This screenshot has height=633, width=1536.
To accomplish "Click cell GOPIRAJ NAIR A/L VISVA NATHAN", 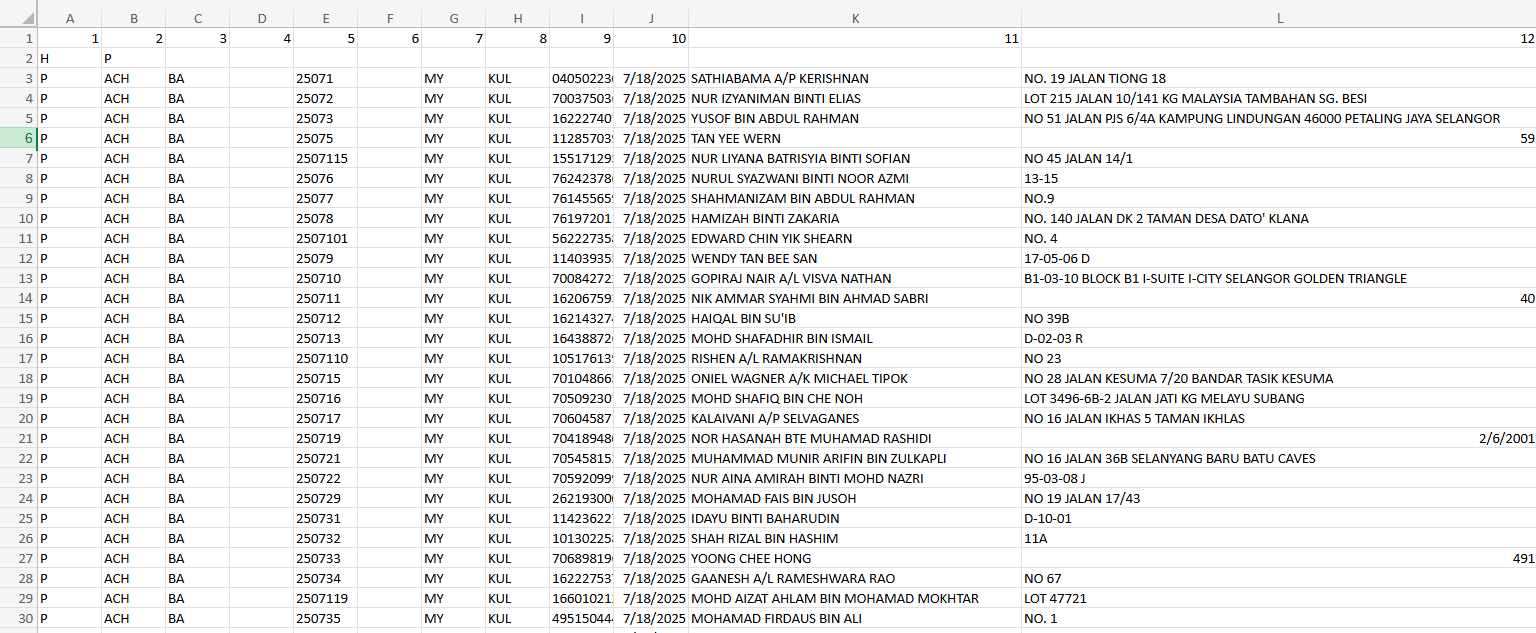I will tap(855, 278).
